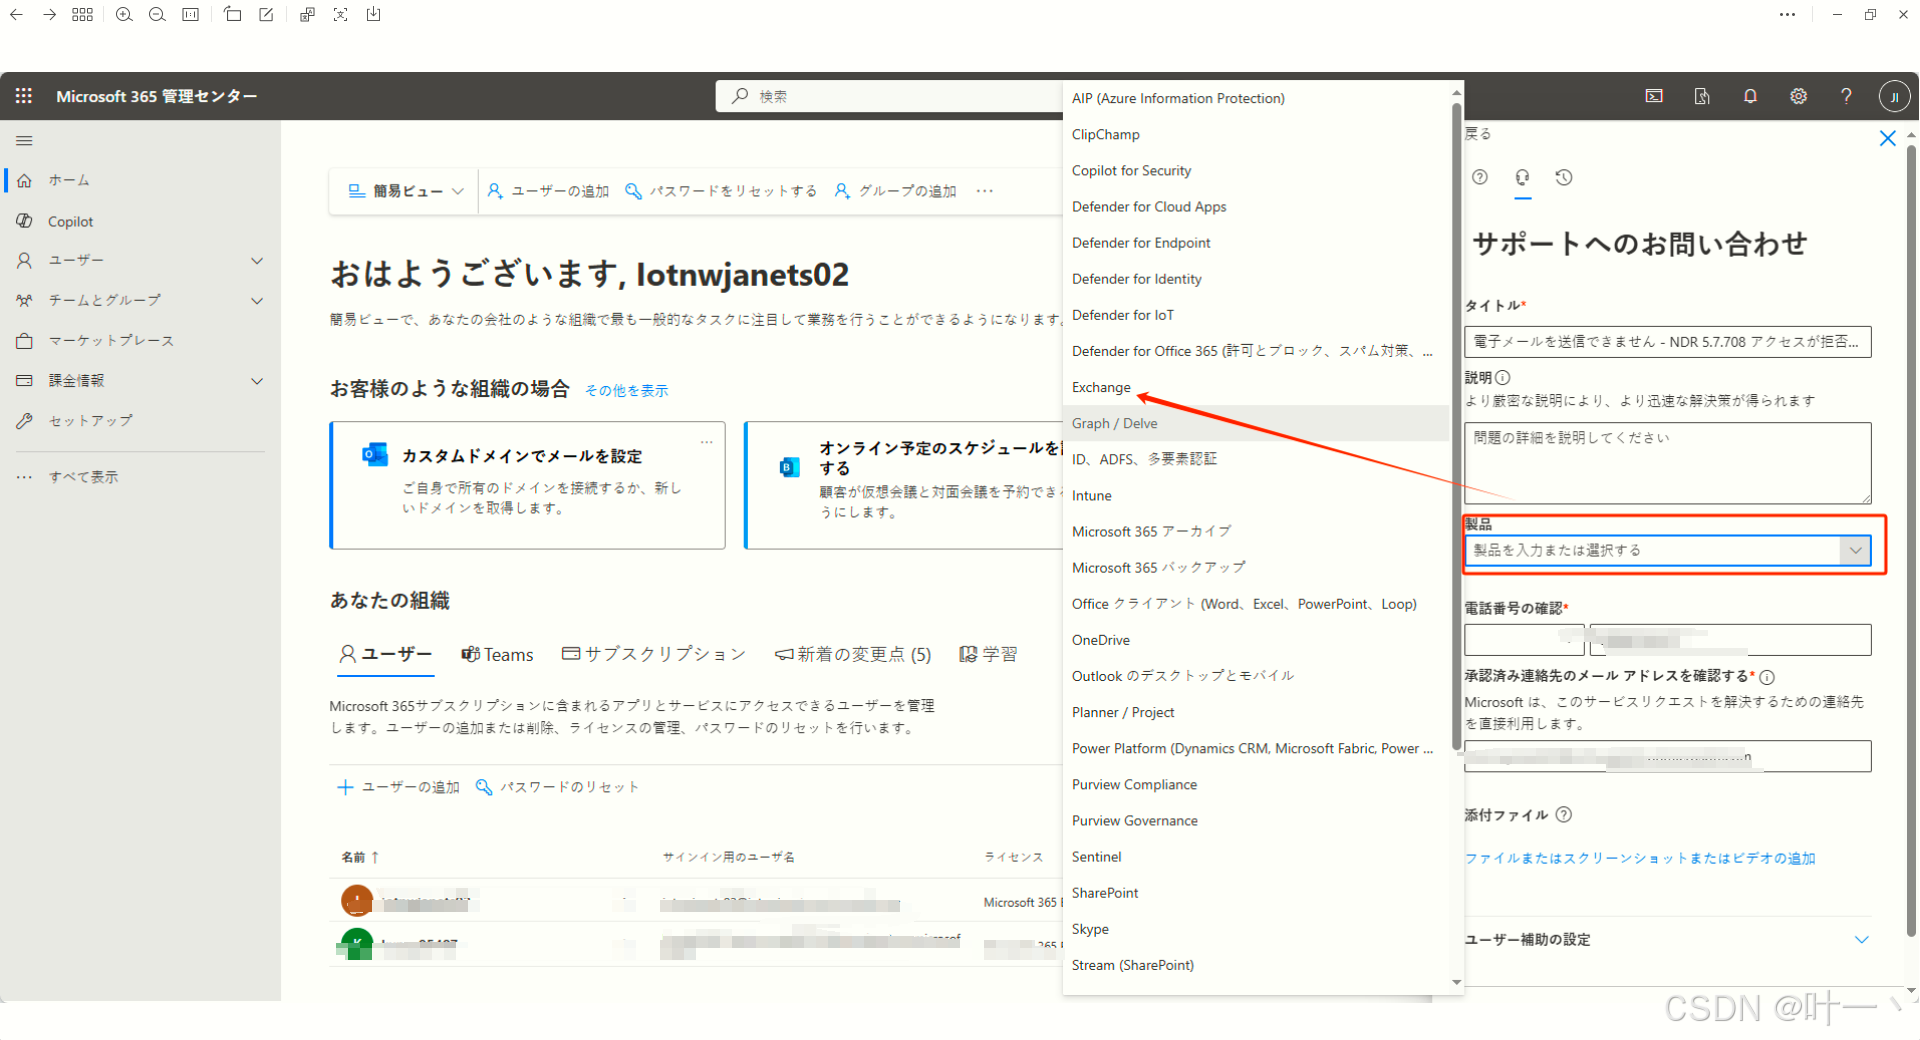Expand the Users section in sidebar
Viewport: 1920px width, 1040px height.
pyautogui.click(x=257, y=261)
